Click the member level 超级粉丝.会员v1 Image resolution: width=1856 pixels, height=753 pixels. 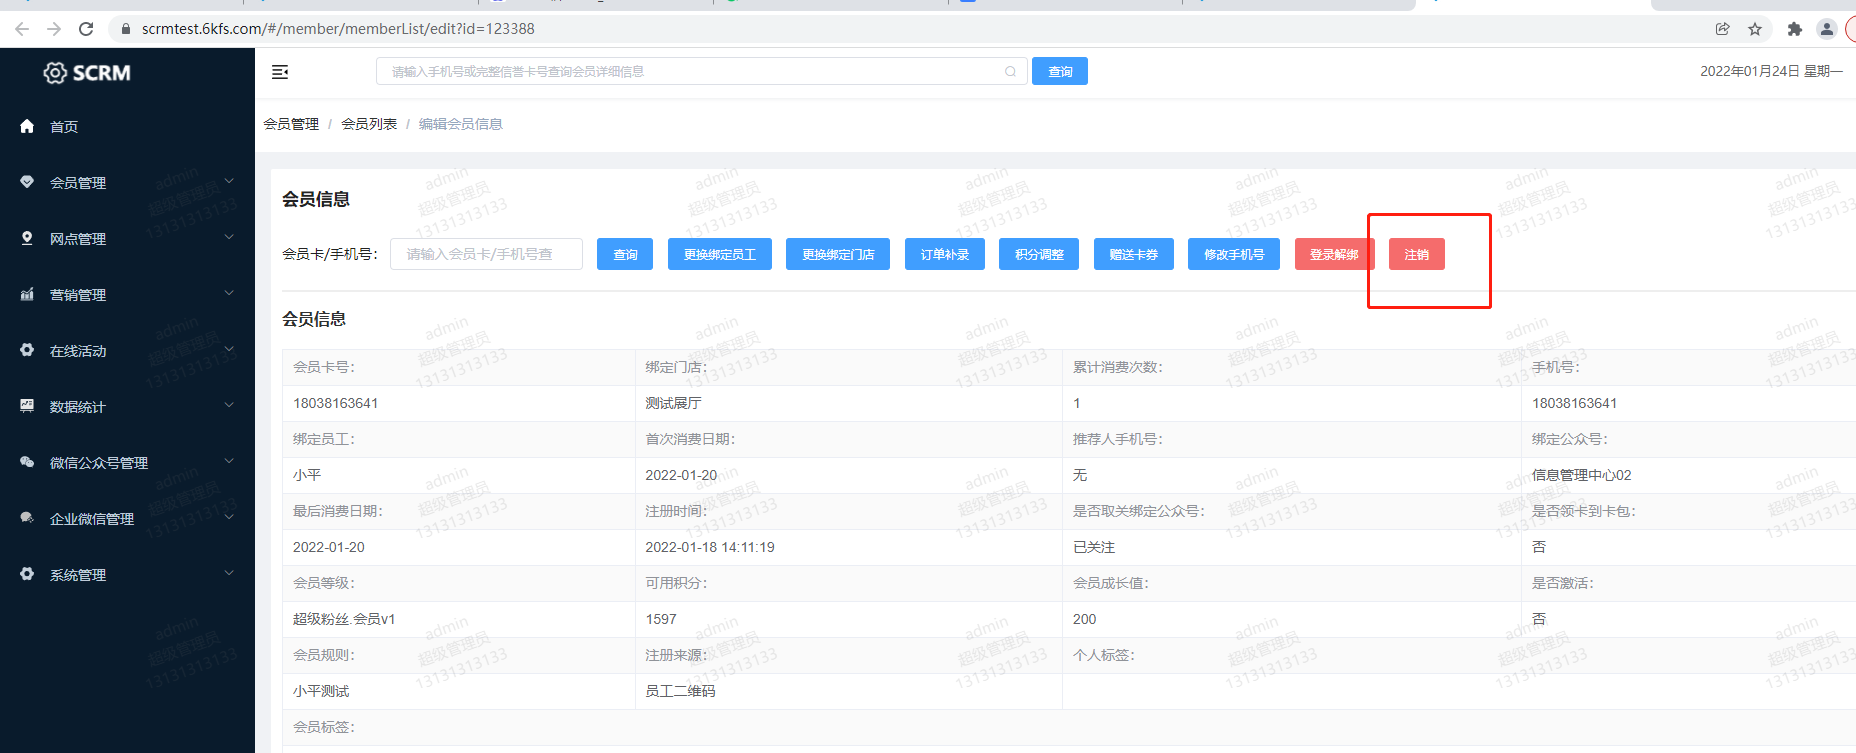point(344,619)
